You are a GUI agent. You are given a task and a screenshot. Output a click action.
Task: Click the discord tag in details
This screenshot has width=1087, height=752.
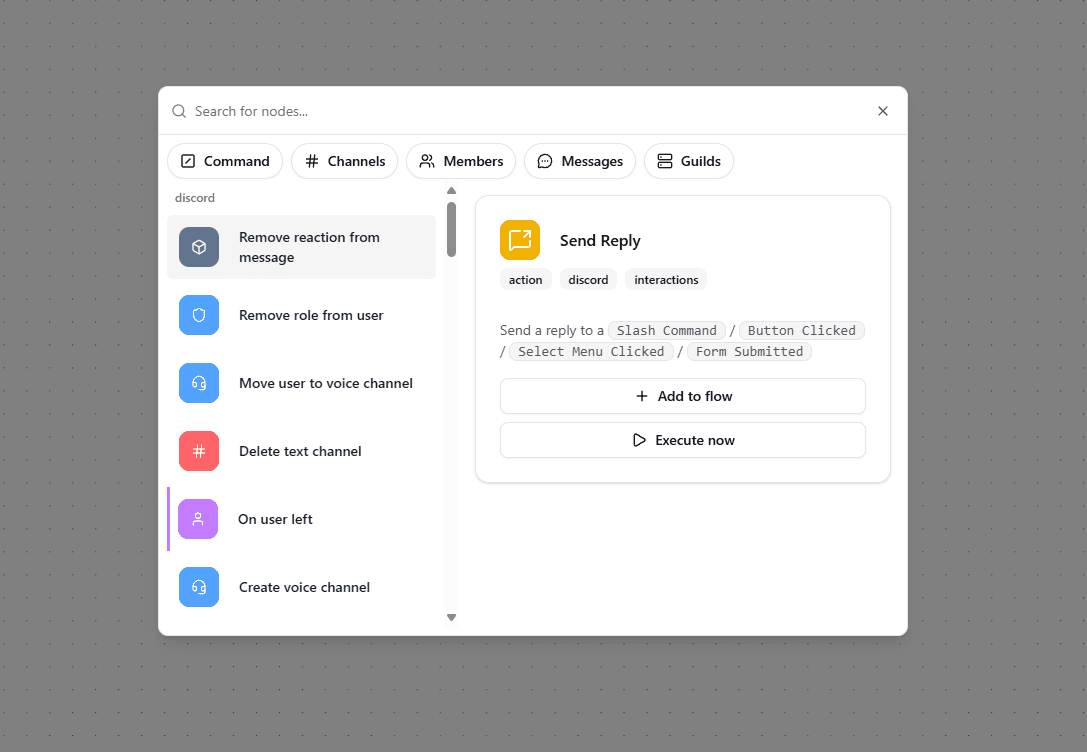click(588, 279)
